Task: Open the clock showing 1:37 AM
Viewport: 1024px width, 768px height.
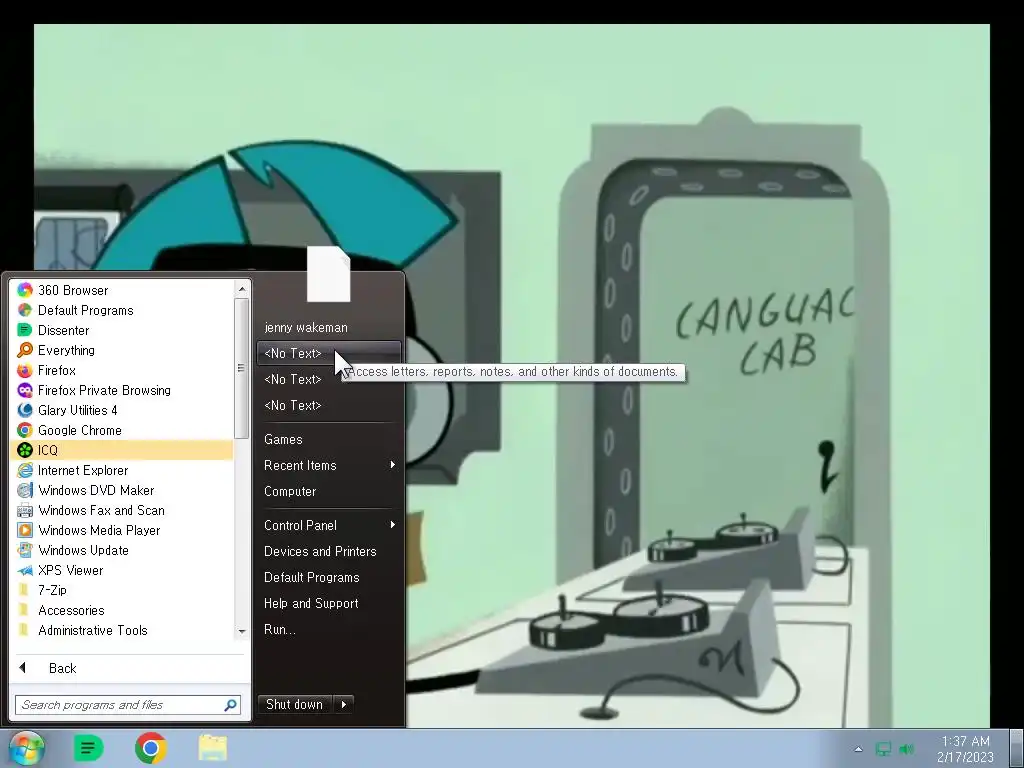Action: [x=965, y=749]
